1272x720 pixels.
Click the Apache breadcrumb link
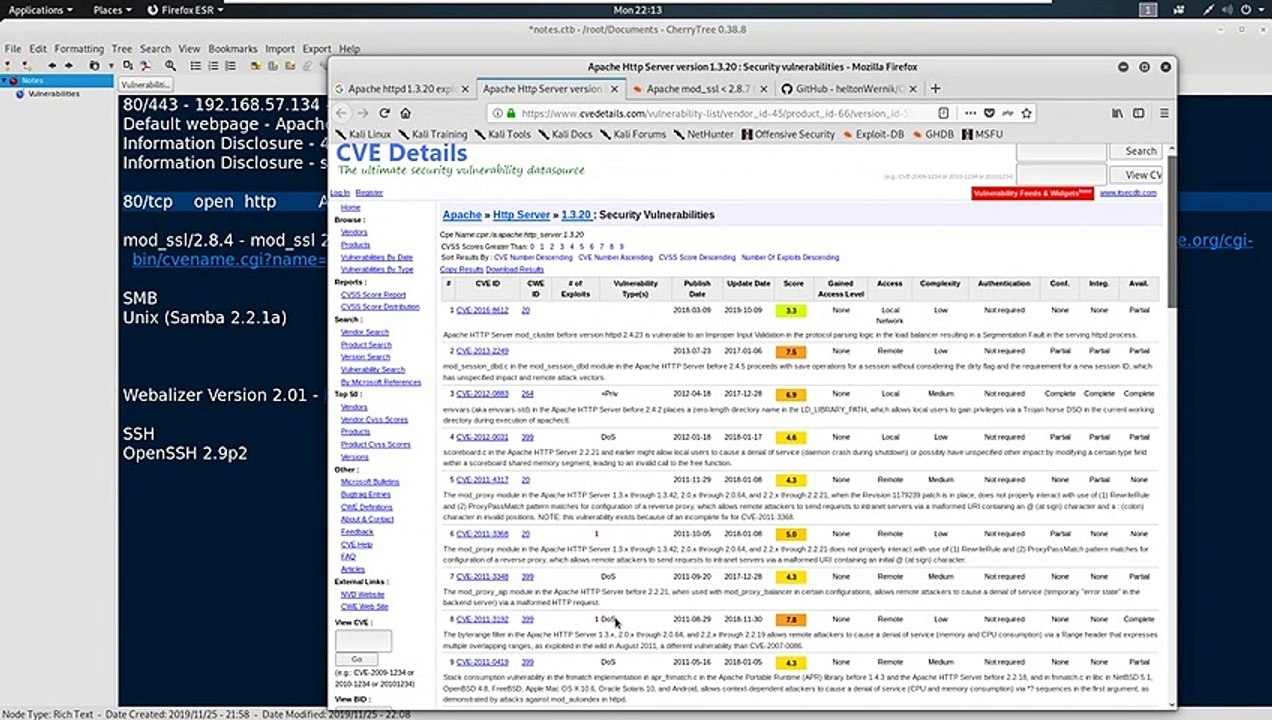click(462, 215)
